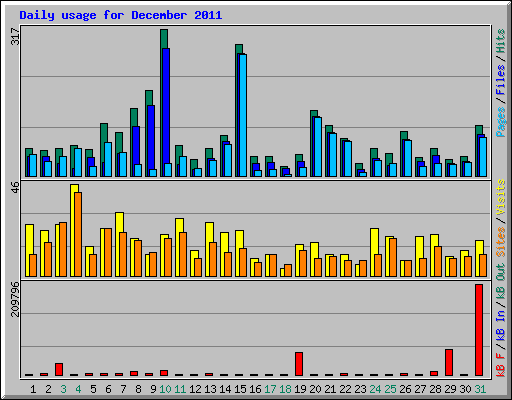Click the cyan pages bar for day 26
Image resolution: width=512 pixels, height=400 pixels.
click(408, 158)
